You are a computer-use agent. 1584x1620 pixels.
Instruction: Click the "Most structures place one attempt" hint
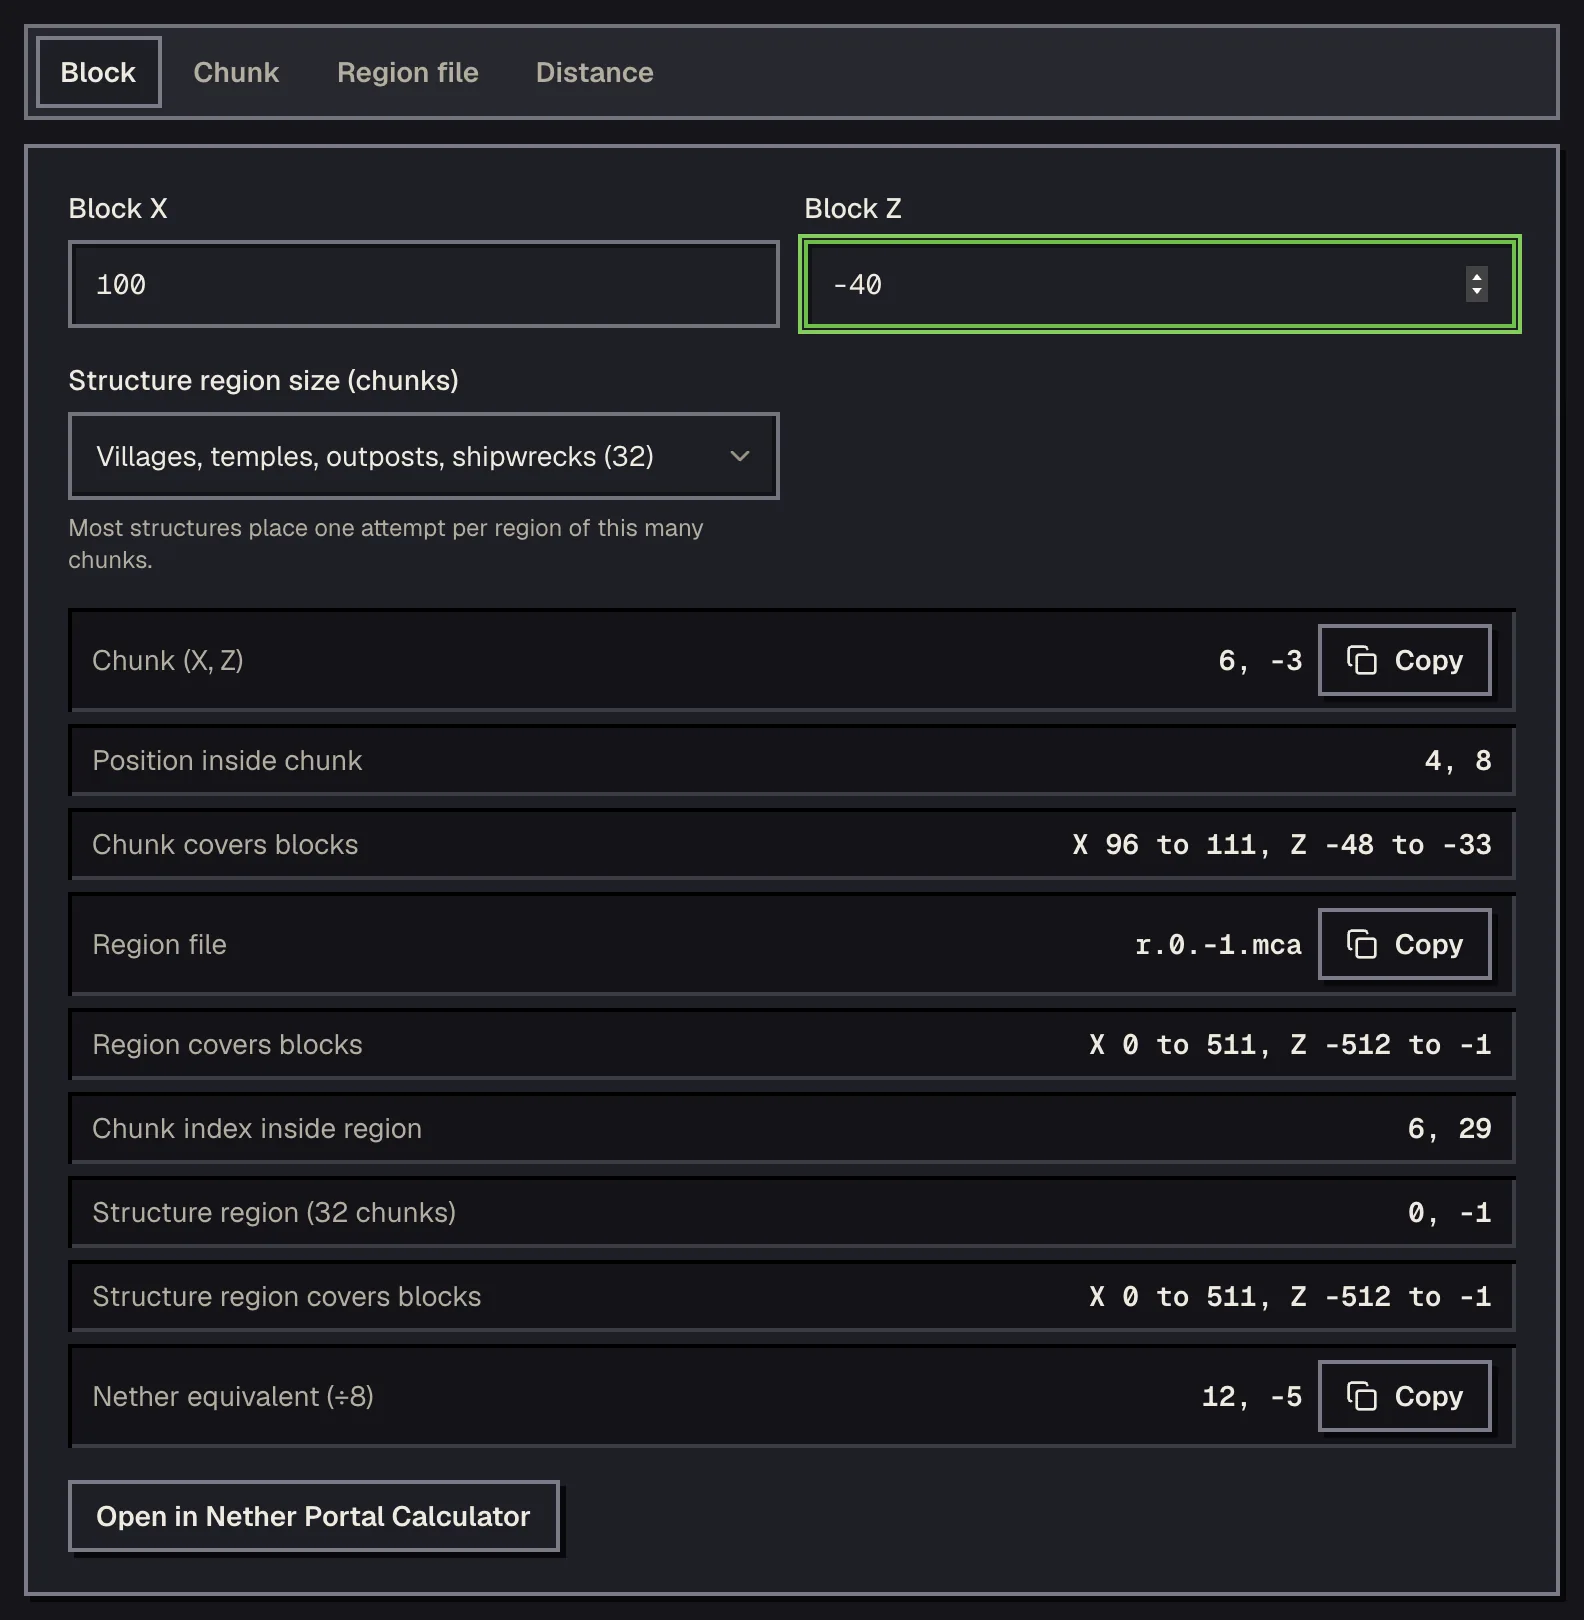point(386,543)
